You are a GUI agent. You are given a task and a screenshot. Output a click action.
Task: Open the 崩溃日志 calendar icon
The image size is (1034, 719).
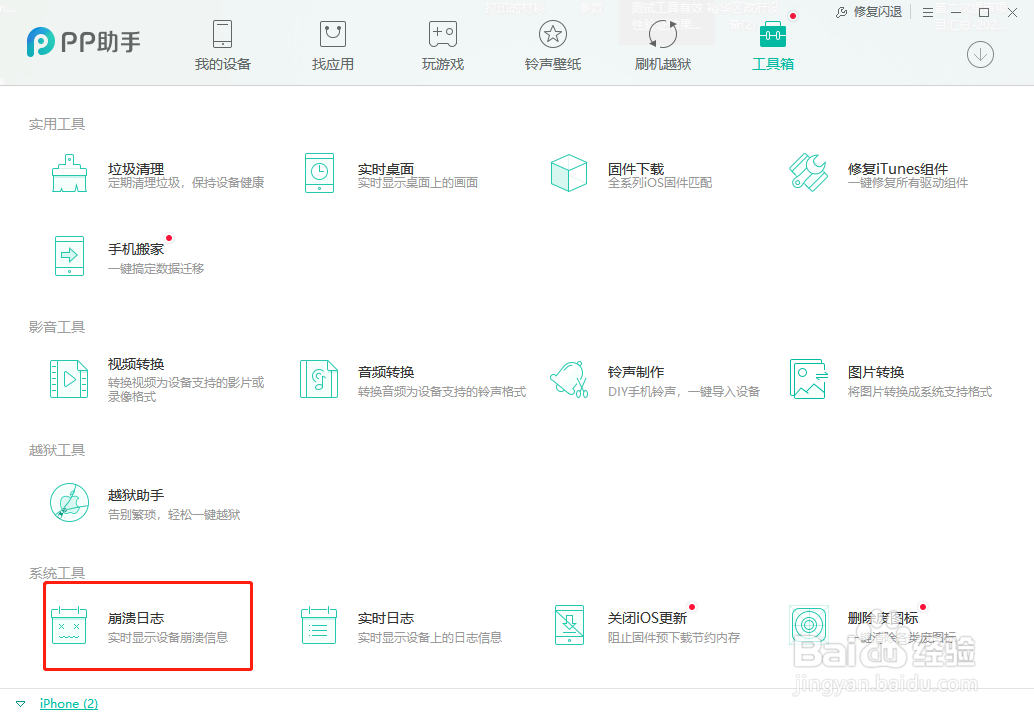(x=69, y=625)
